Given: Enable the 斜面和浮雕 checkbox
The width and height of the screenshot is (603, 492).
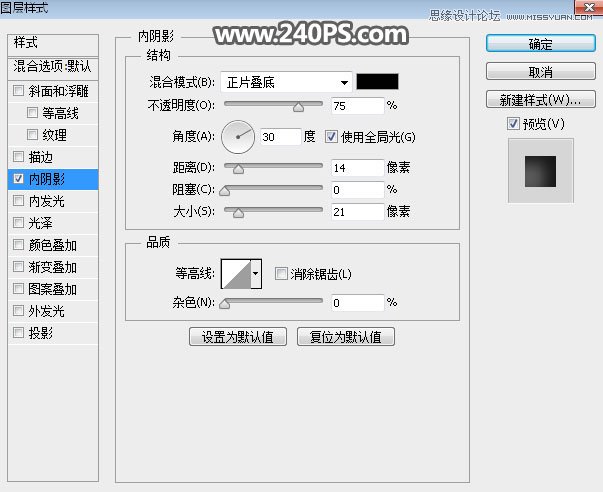Looking at the screenshot, I should click(18, 91).
